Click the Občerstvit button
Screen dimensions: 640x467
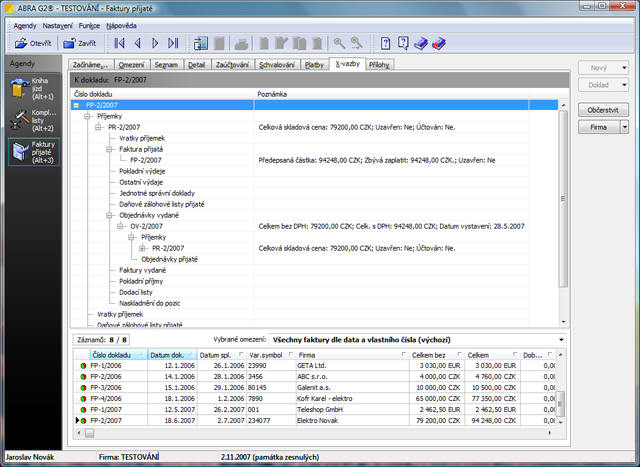(603, 110)
